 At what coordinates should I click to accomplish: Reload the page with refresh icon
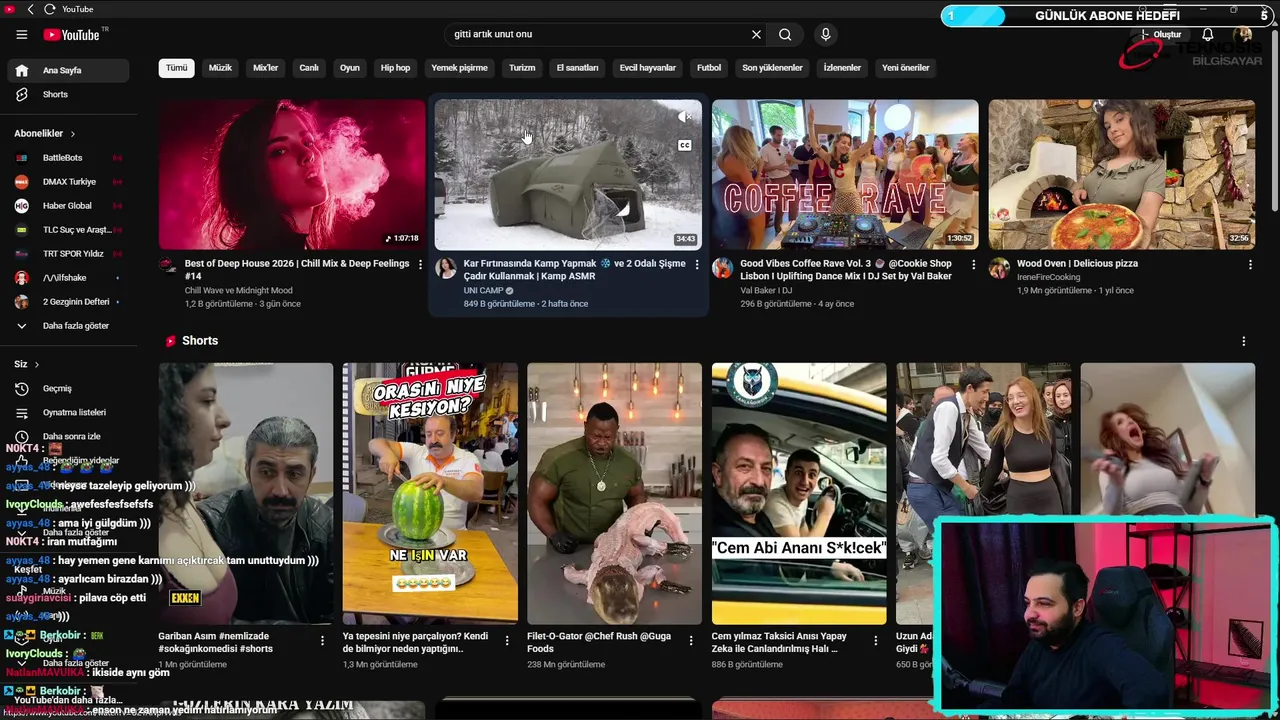[x=49, y=9]
